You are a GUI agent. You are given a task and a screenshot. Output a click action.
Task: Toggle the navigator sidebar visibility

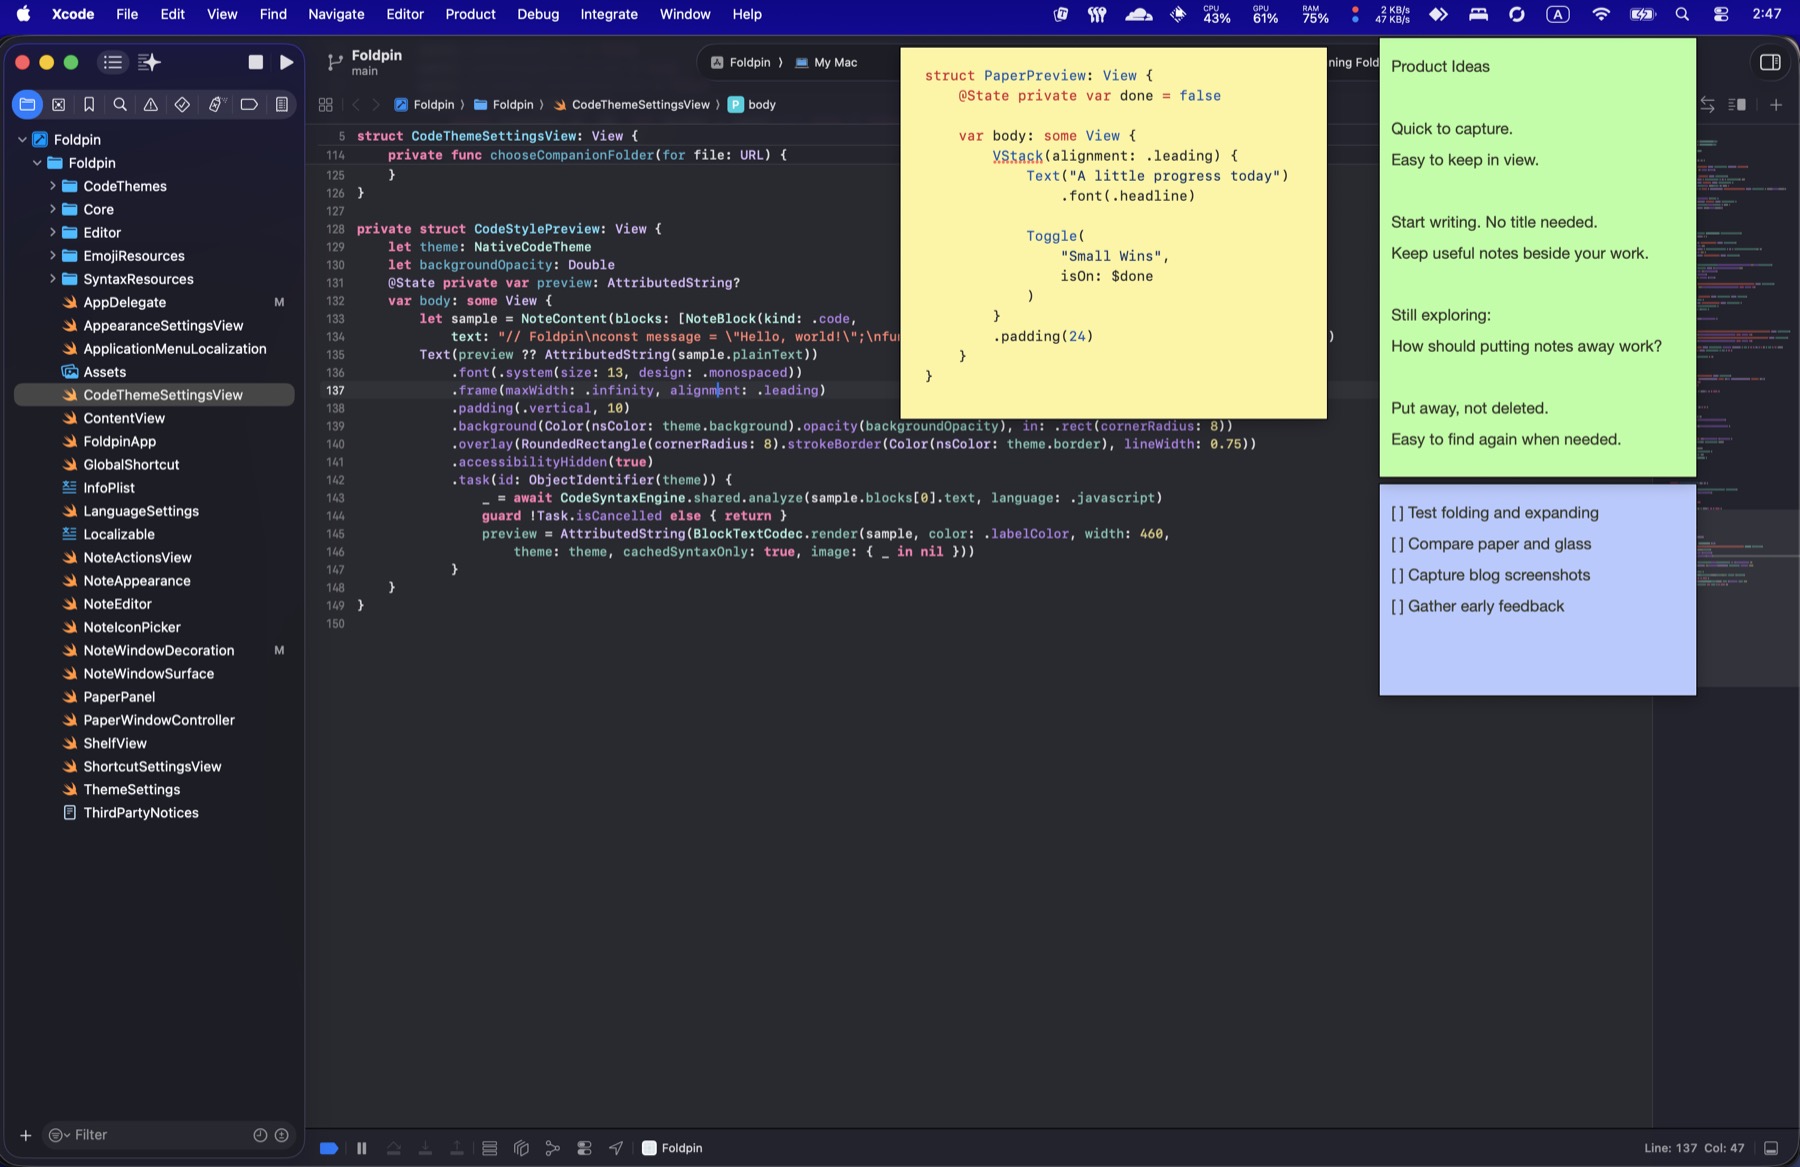(113, 62)
